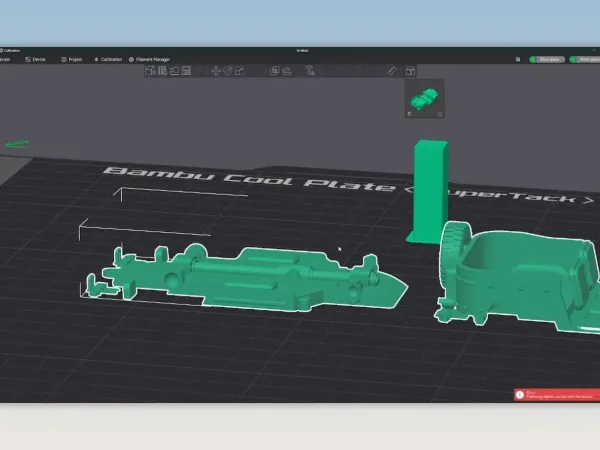Click the Add plate grid icon
Viewport: 600px width, 450px height.
point(162,71)
